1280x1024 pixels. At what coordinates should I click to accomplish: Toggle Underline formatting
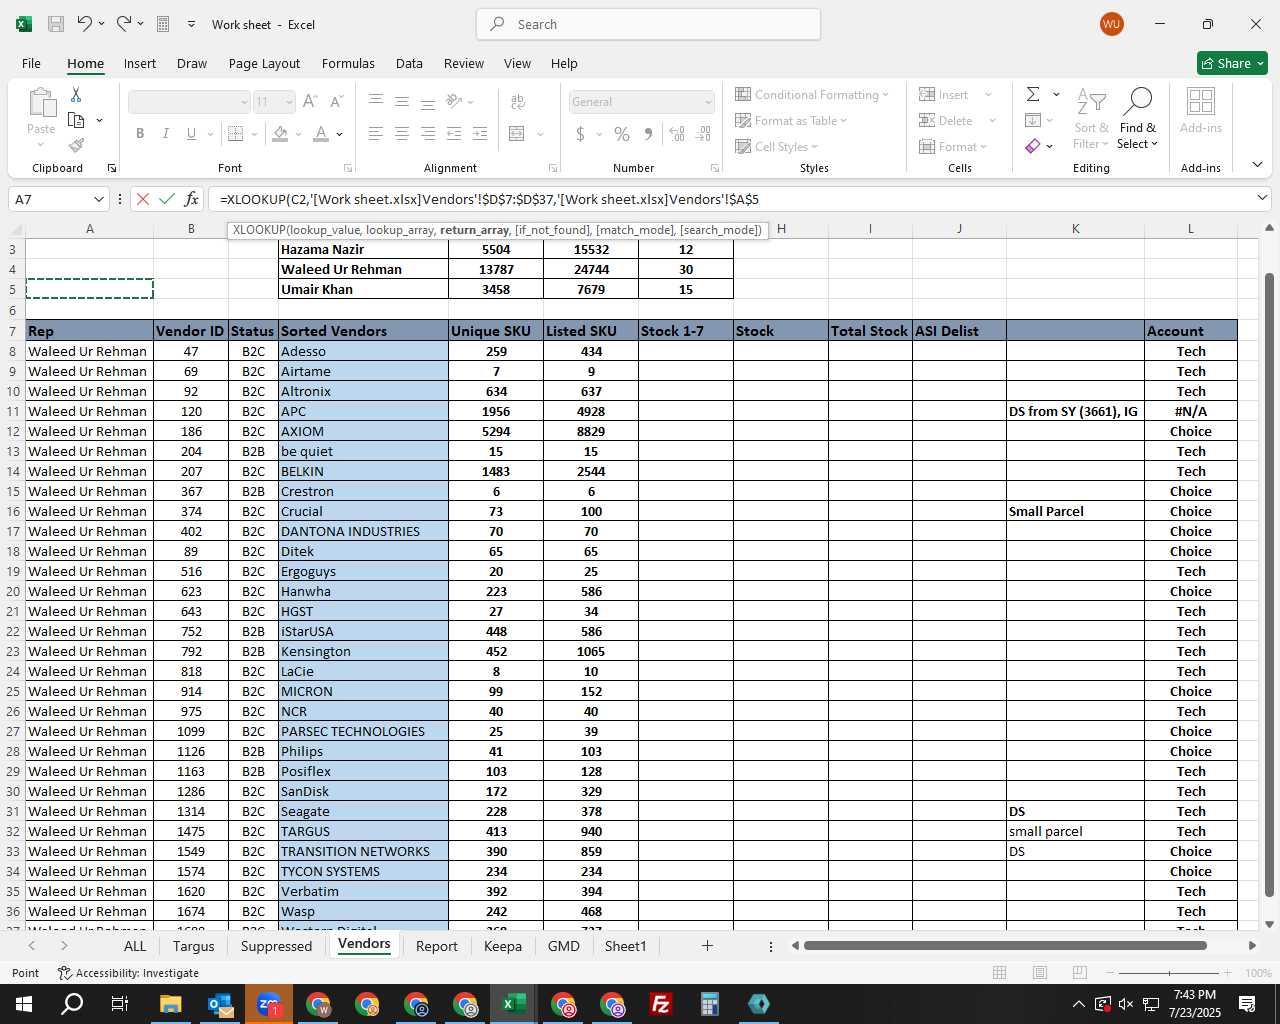(191, 134)
